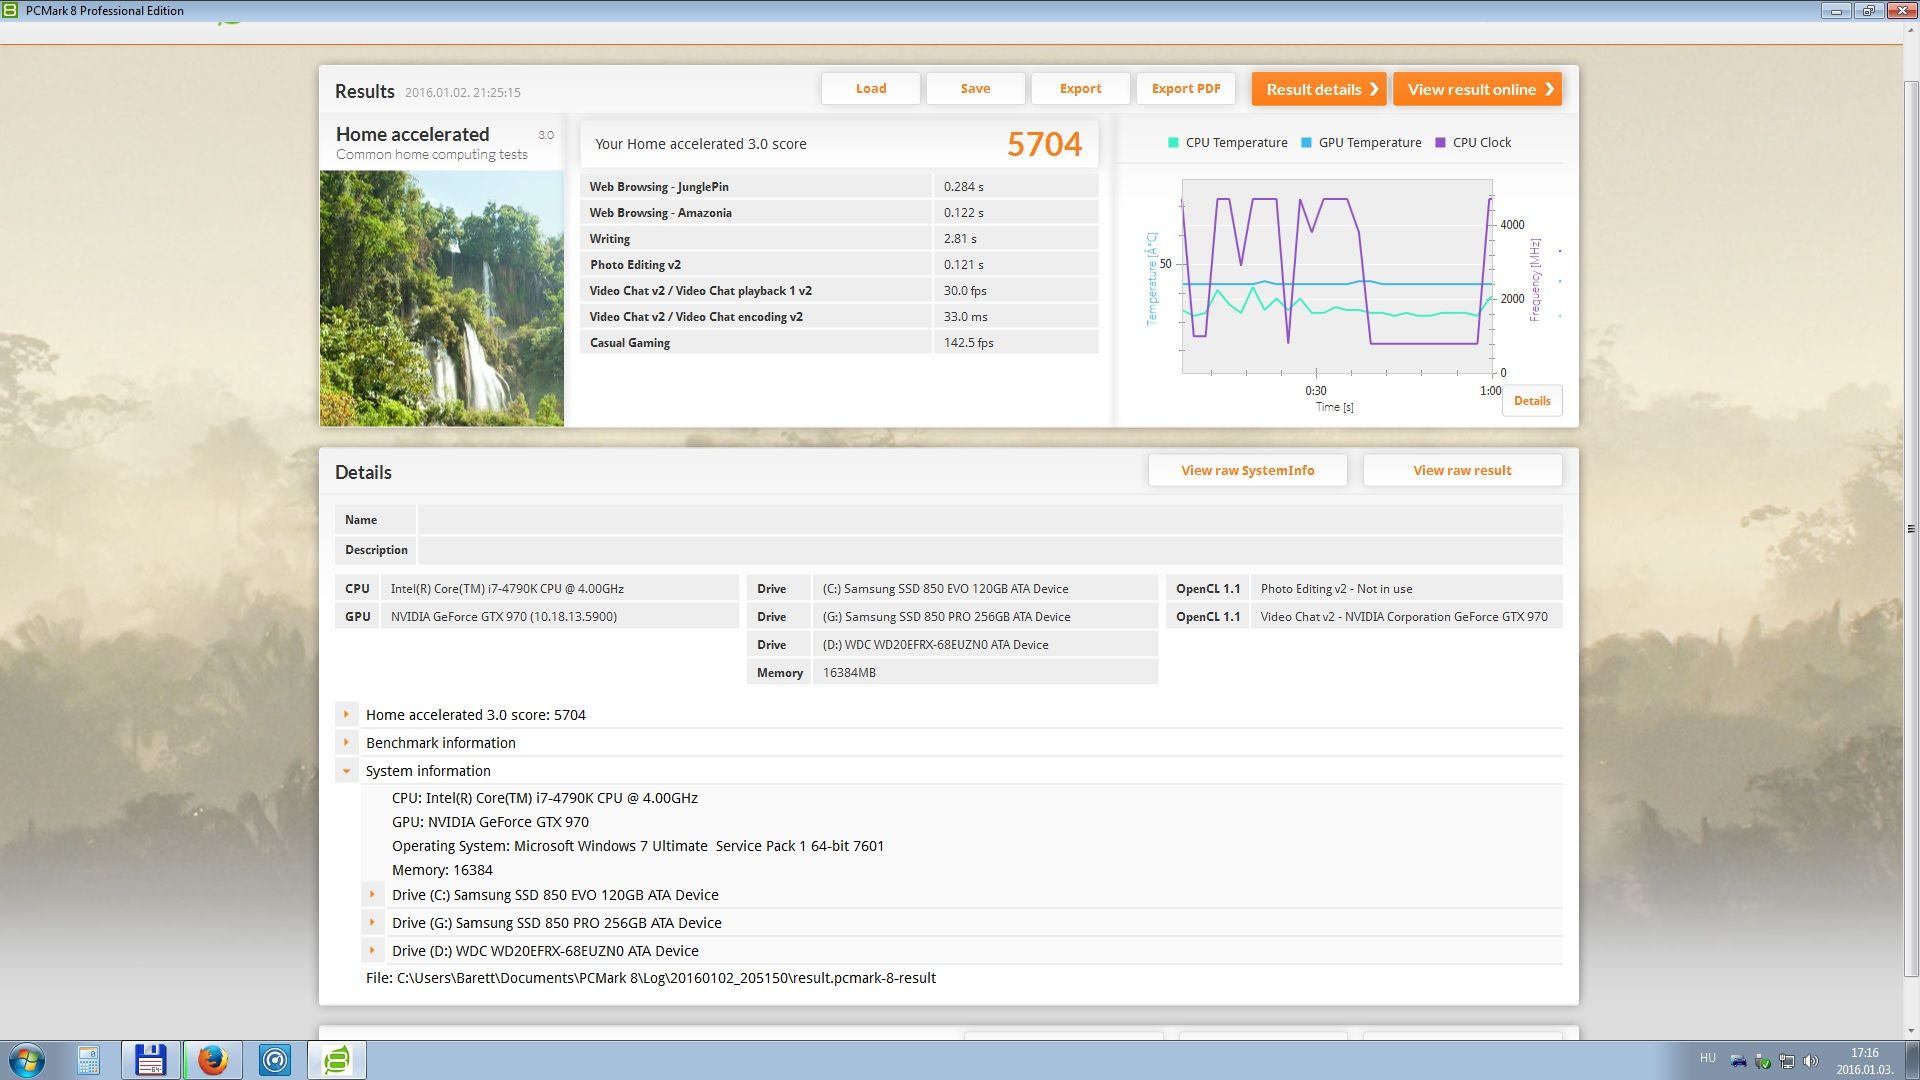
Task: Show desktop using the taskbar end strip
Action: 1912,1060
